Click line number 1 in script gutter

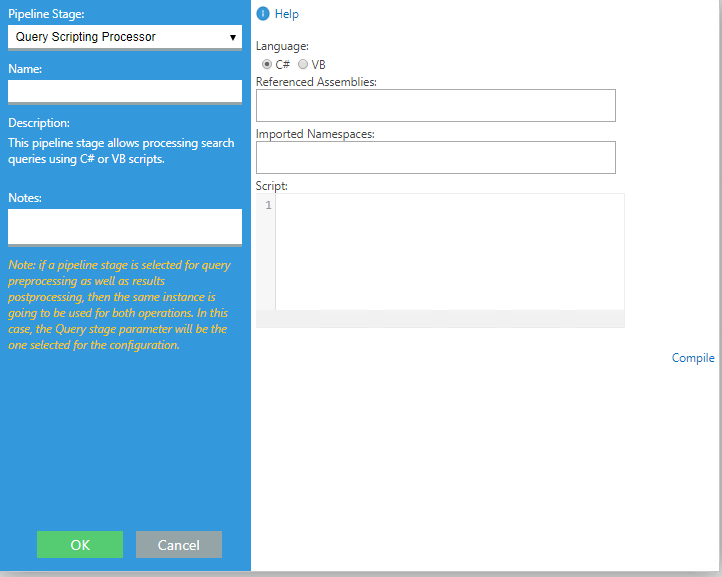point(267,206)
